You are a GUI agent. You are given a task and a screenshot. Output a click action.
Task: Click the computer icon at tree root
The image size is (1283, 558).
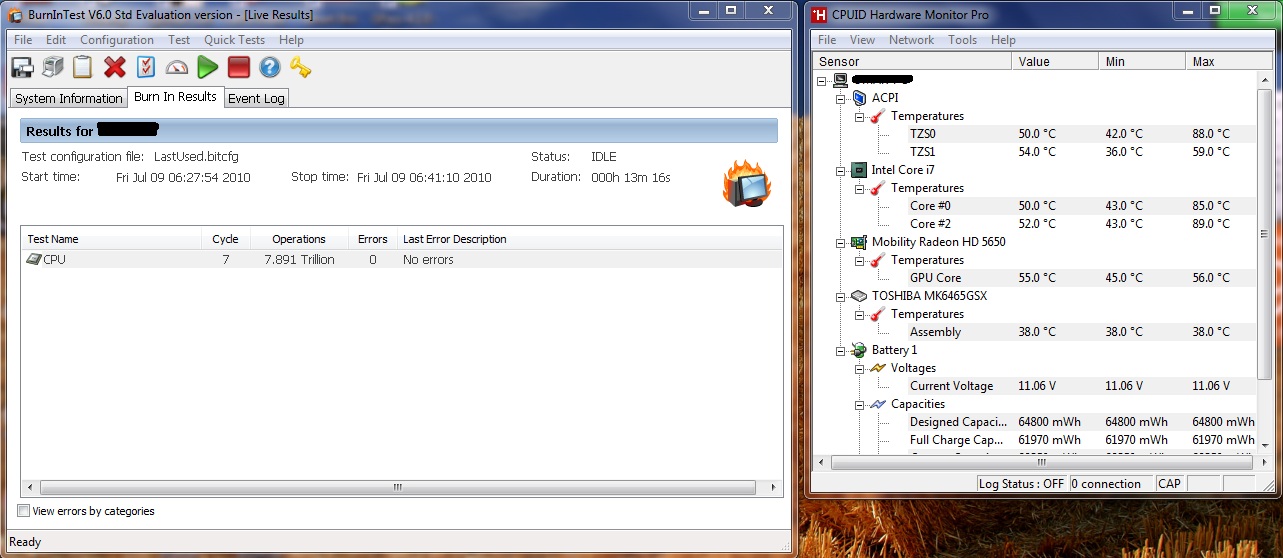(x=840, y=80)
